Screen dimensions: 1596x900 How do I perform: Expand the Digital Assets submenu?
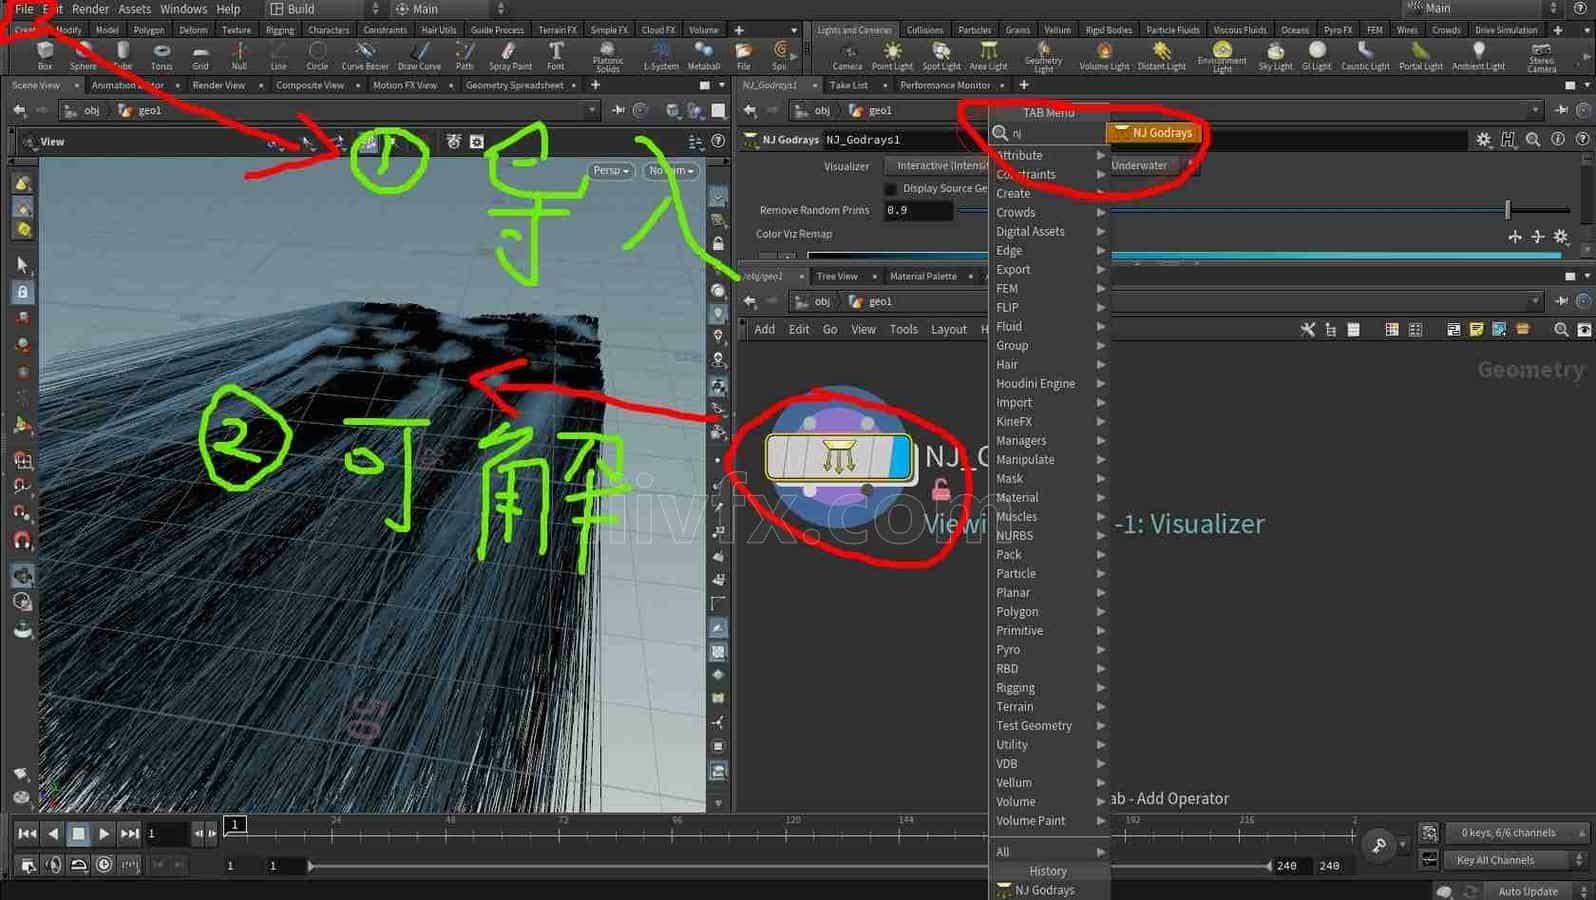point(1049,232)
